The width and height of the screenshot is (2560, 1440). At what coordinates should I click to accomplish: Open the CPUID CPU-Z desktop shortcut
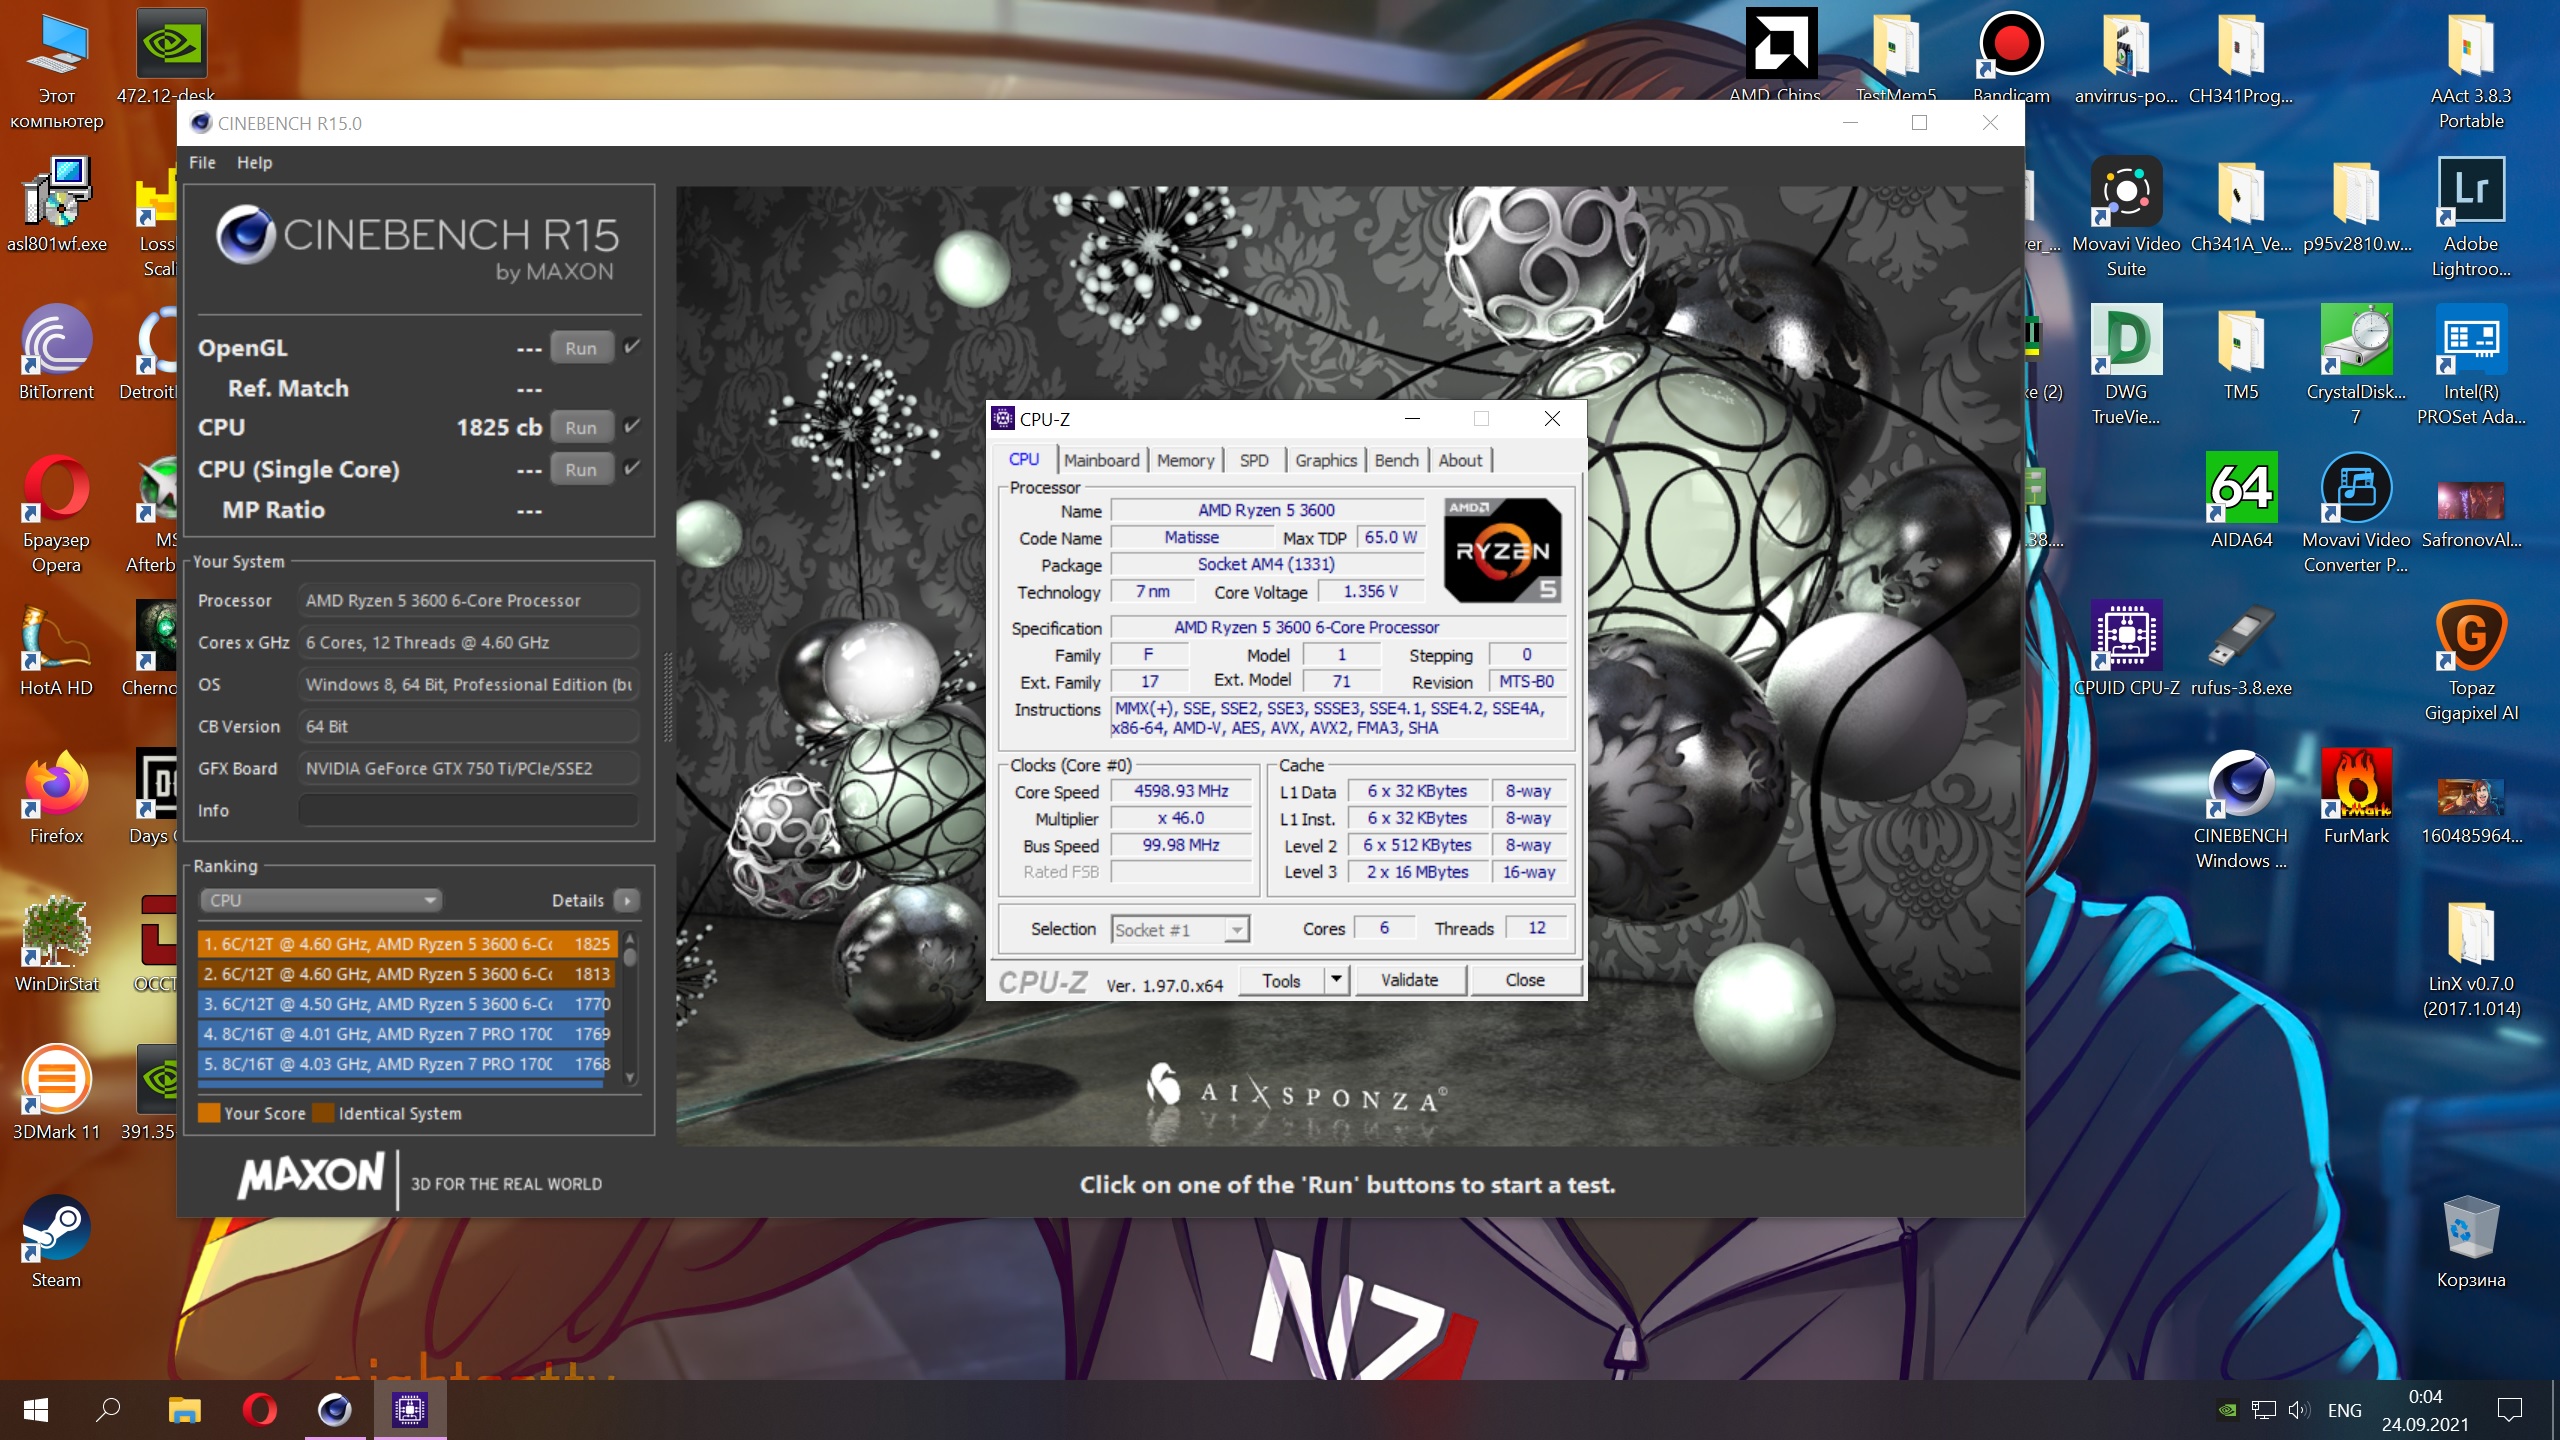tap(2126, 648)
